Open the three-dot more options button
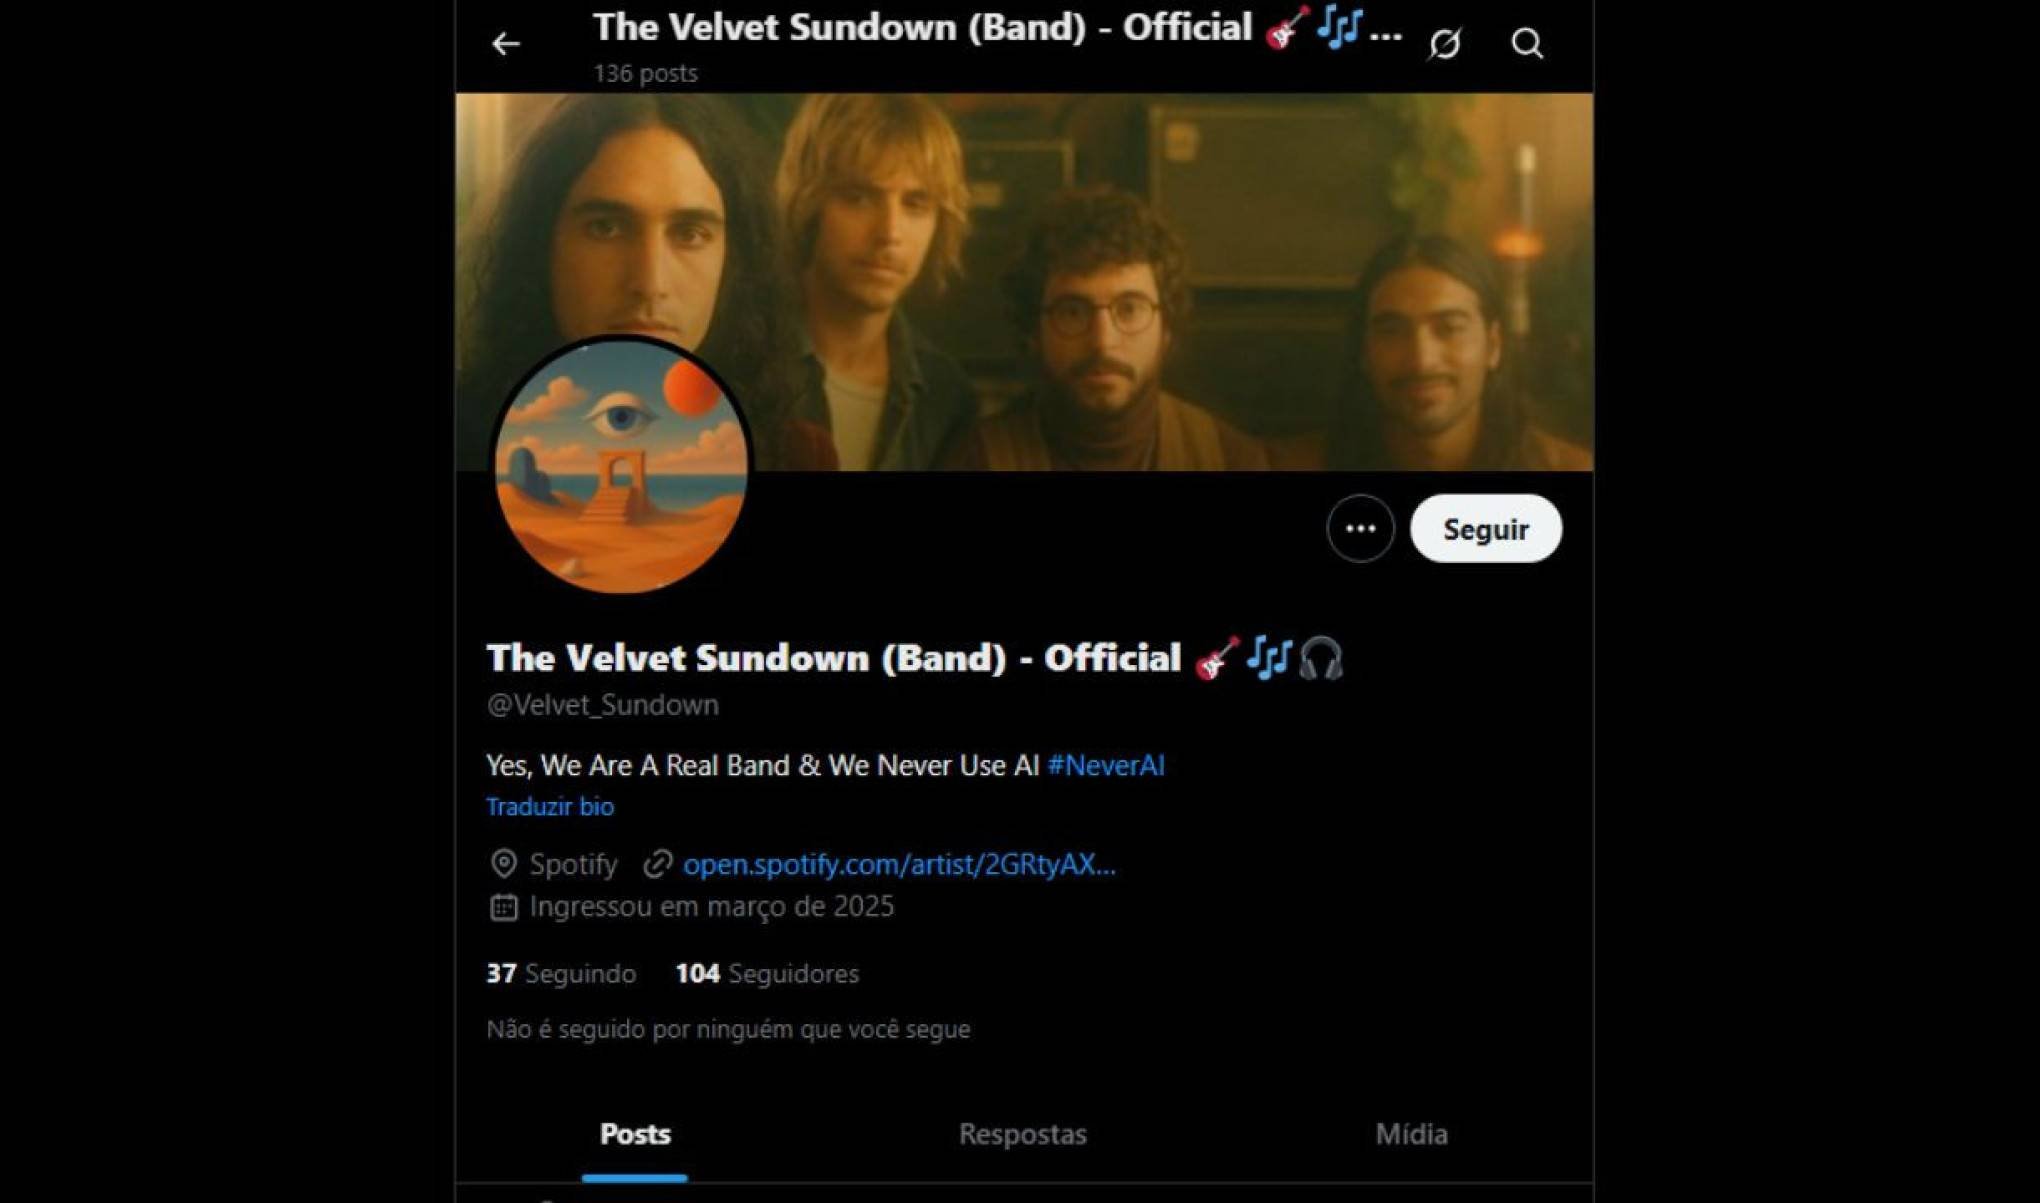2040x1203 pixels. coord(1360,529)
